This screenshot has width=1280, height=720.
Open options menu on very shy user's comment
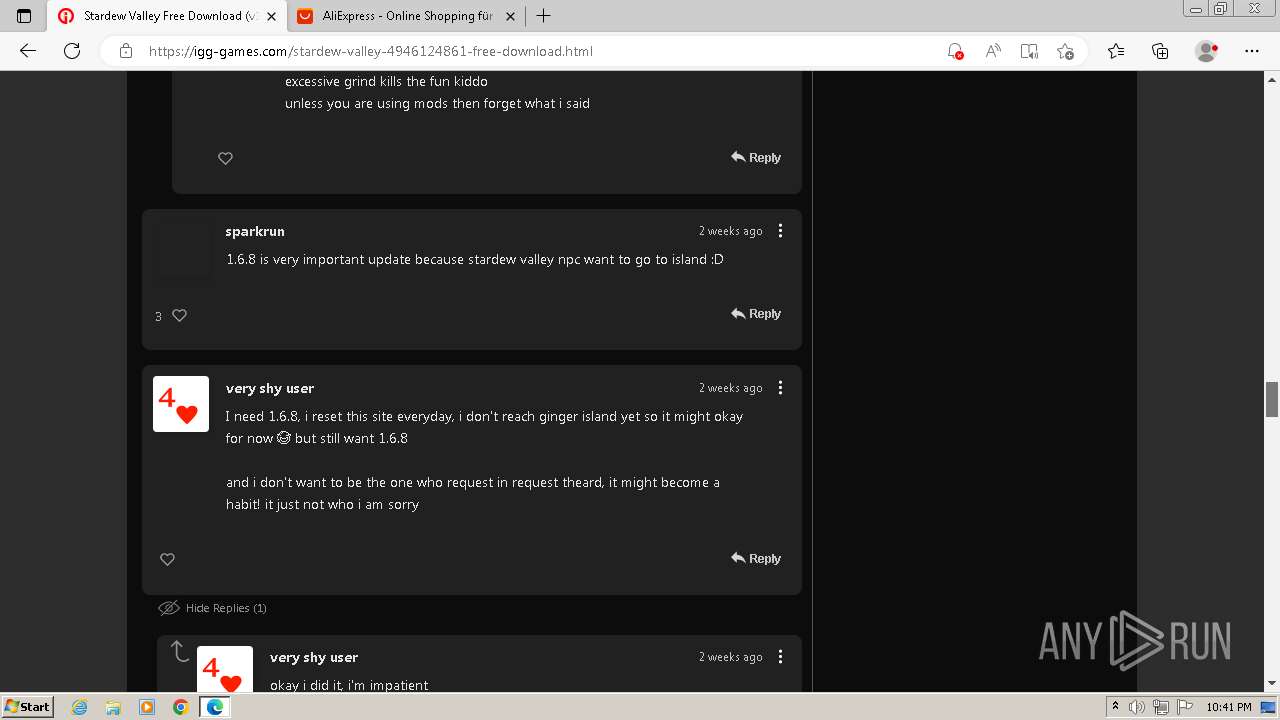(x=781, y=388)
